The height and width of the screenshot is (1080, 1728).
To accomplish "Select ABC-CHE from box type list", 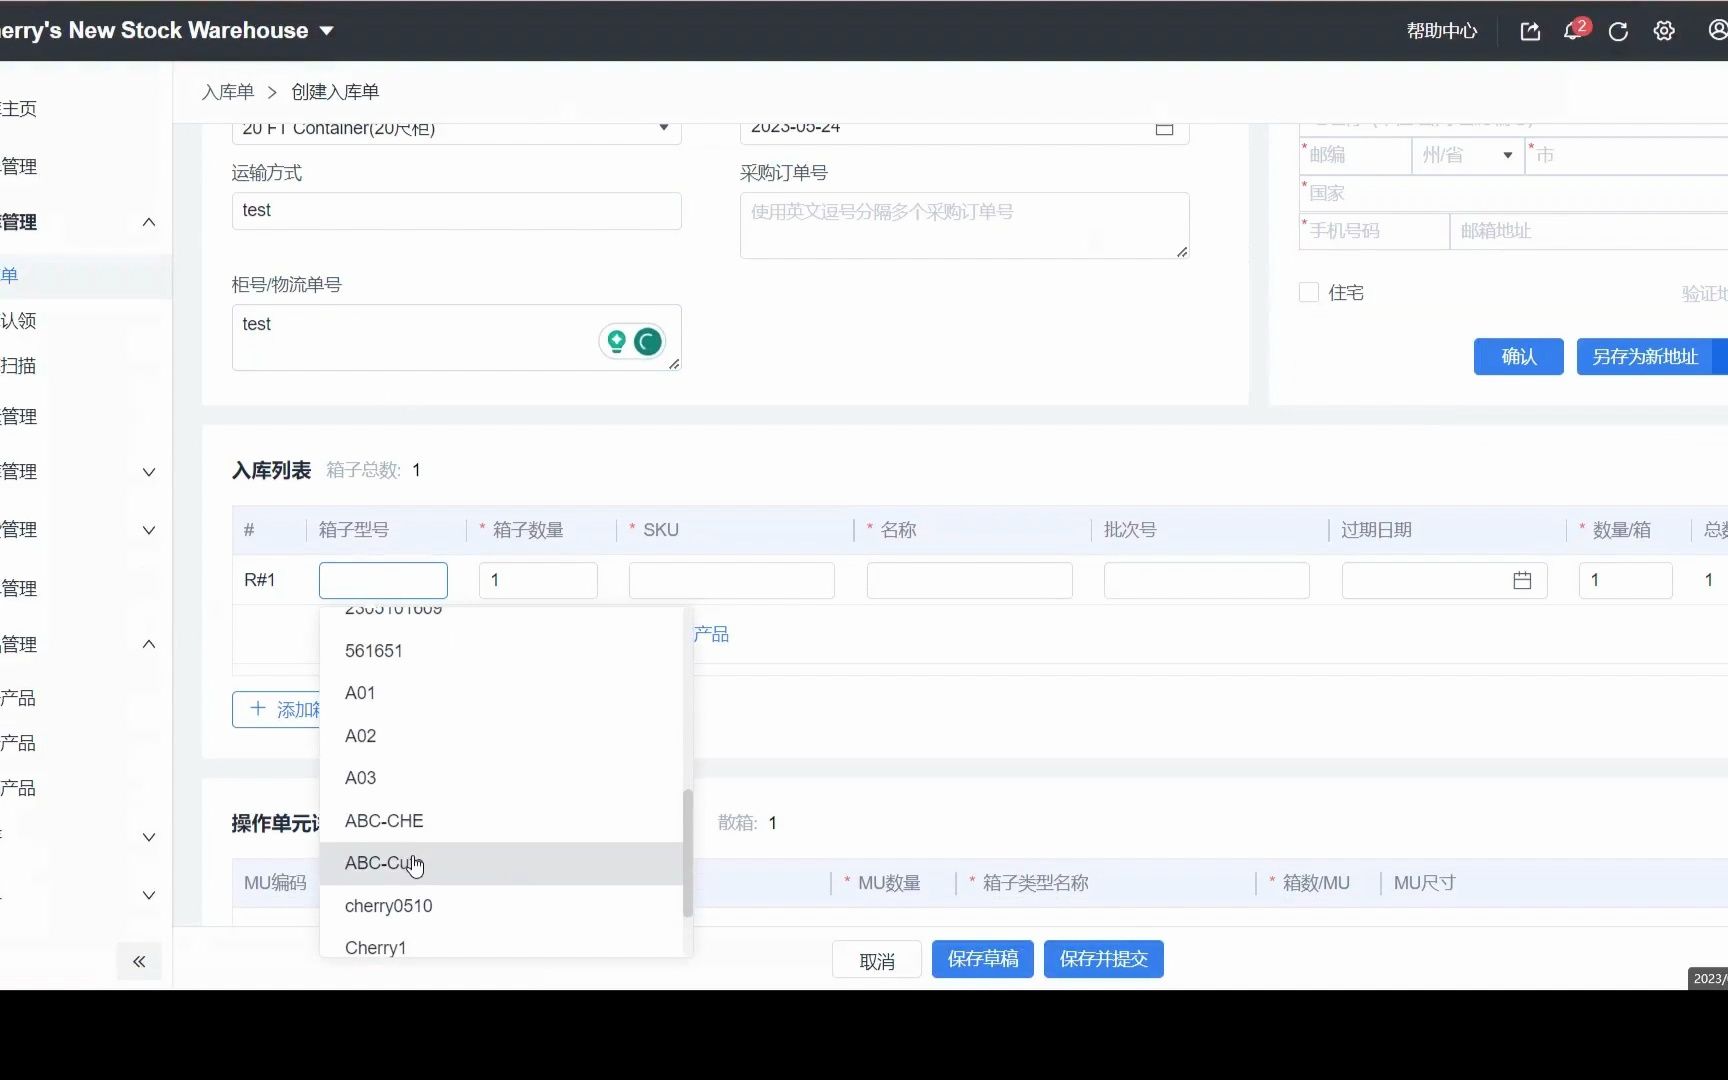I will [x=501, y=821].
